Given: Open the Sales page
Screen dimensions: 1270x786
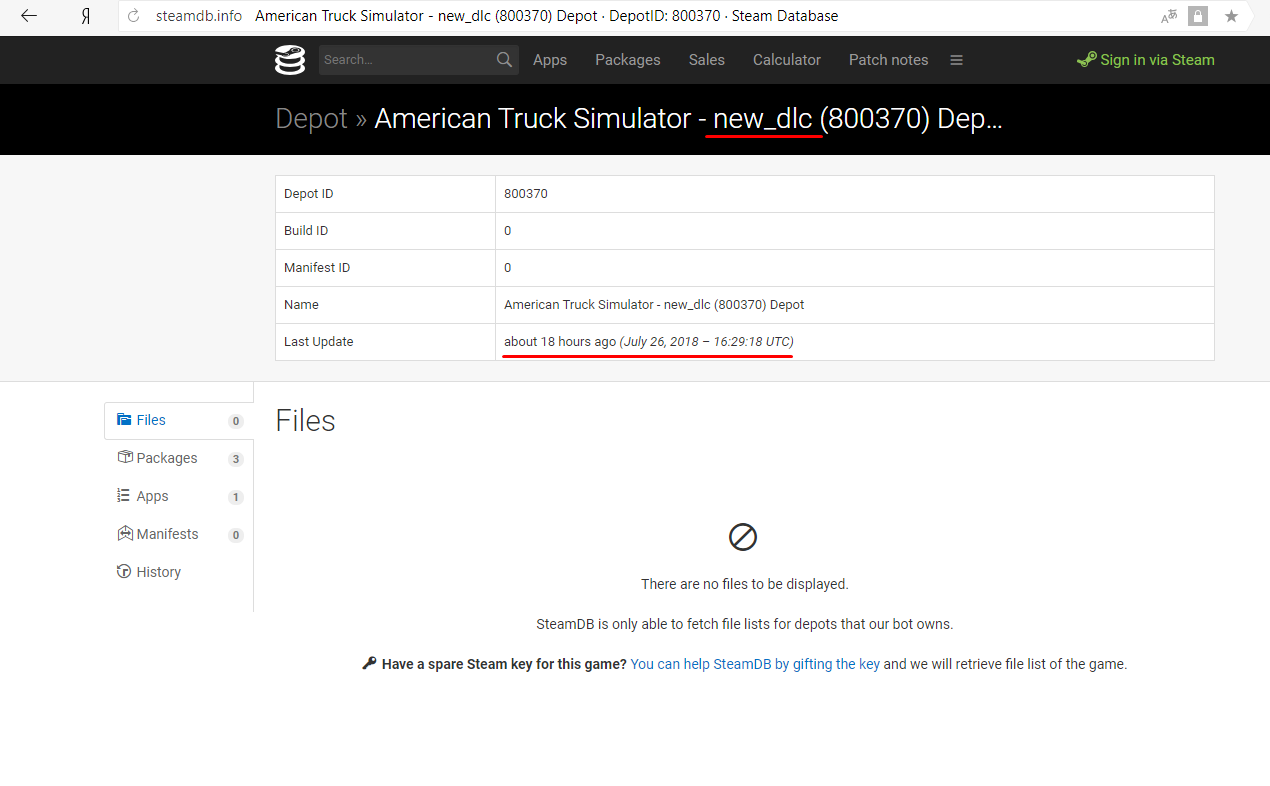Looking at the screenshot, I should click(706, 60).
